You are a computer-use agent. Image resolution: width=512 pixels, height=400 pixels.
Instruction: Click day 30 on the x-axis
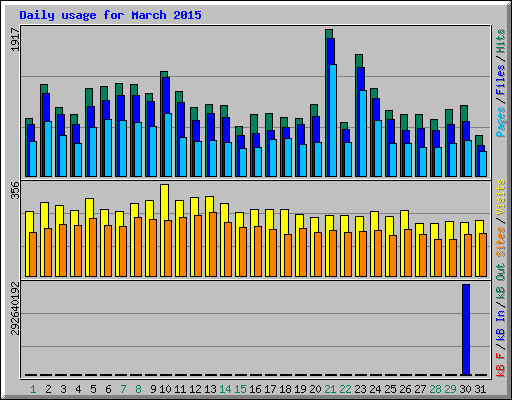pos(465,389)
